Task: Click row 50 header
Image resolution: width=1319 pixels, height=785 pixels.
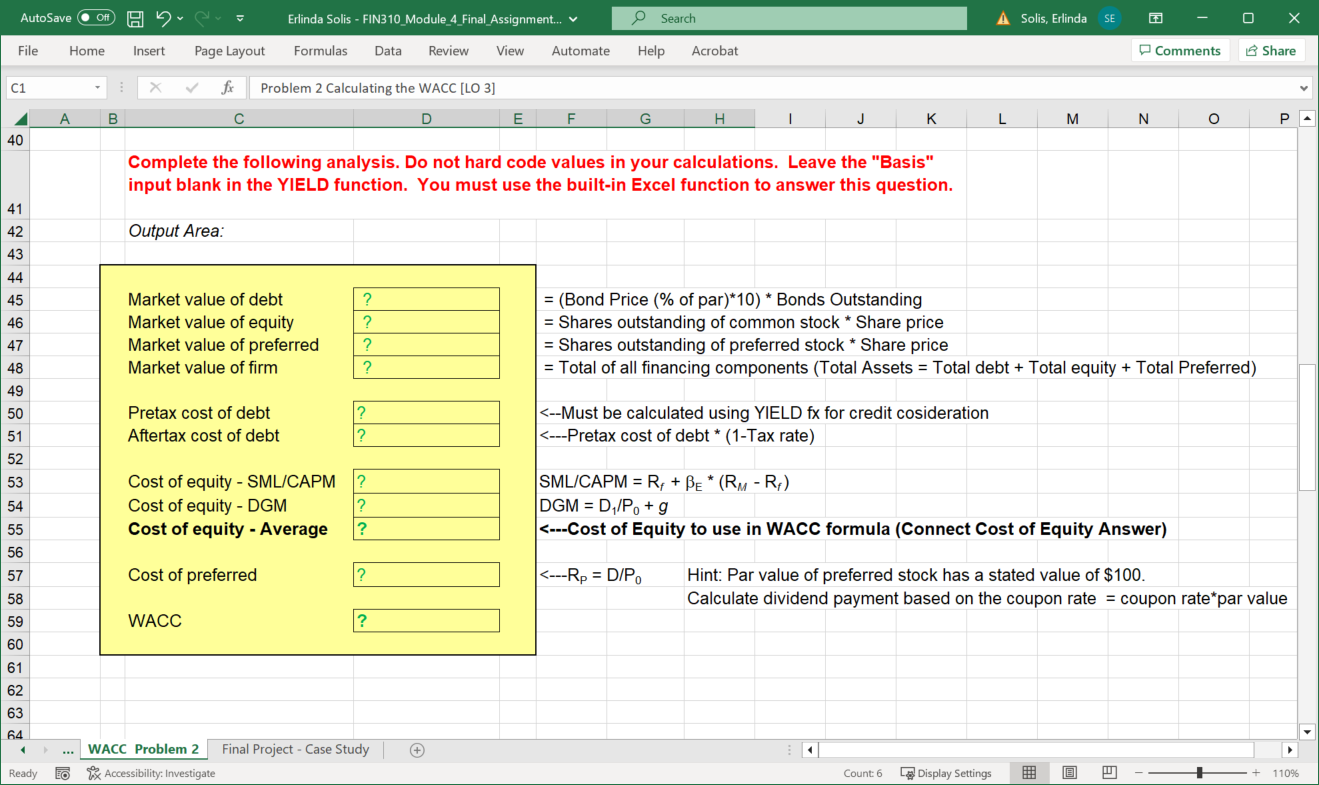Action: coord(15,413)
